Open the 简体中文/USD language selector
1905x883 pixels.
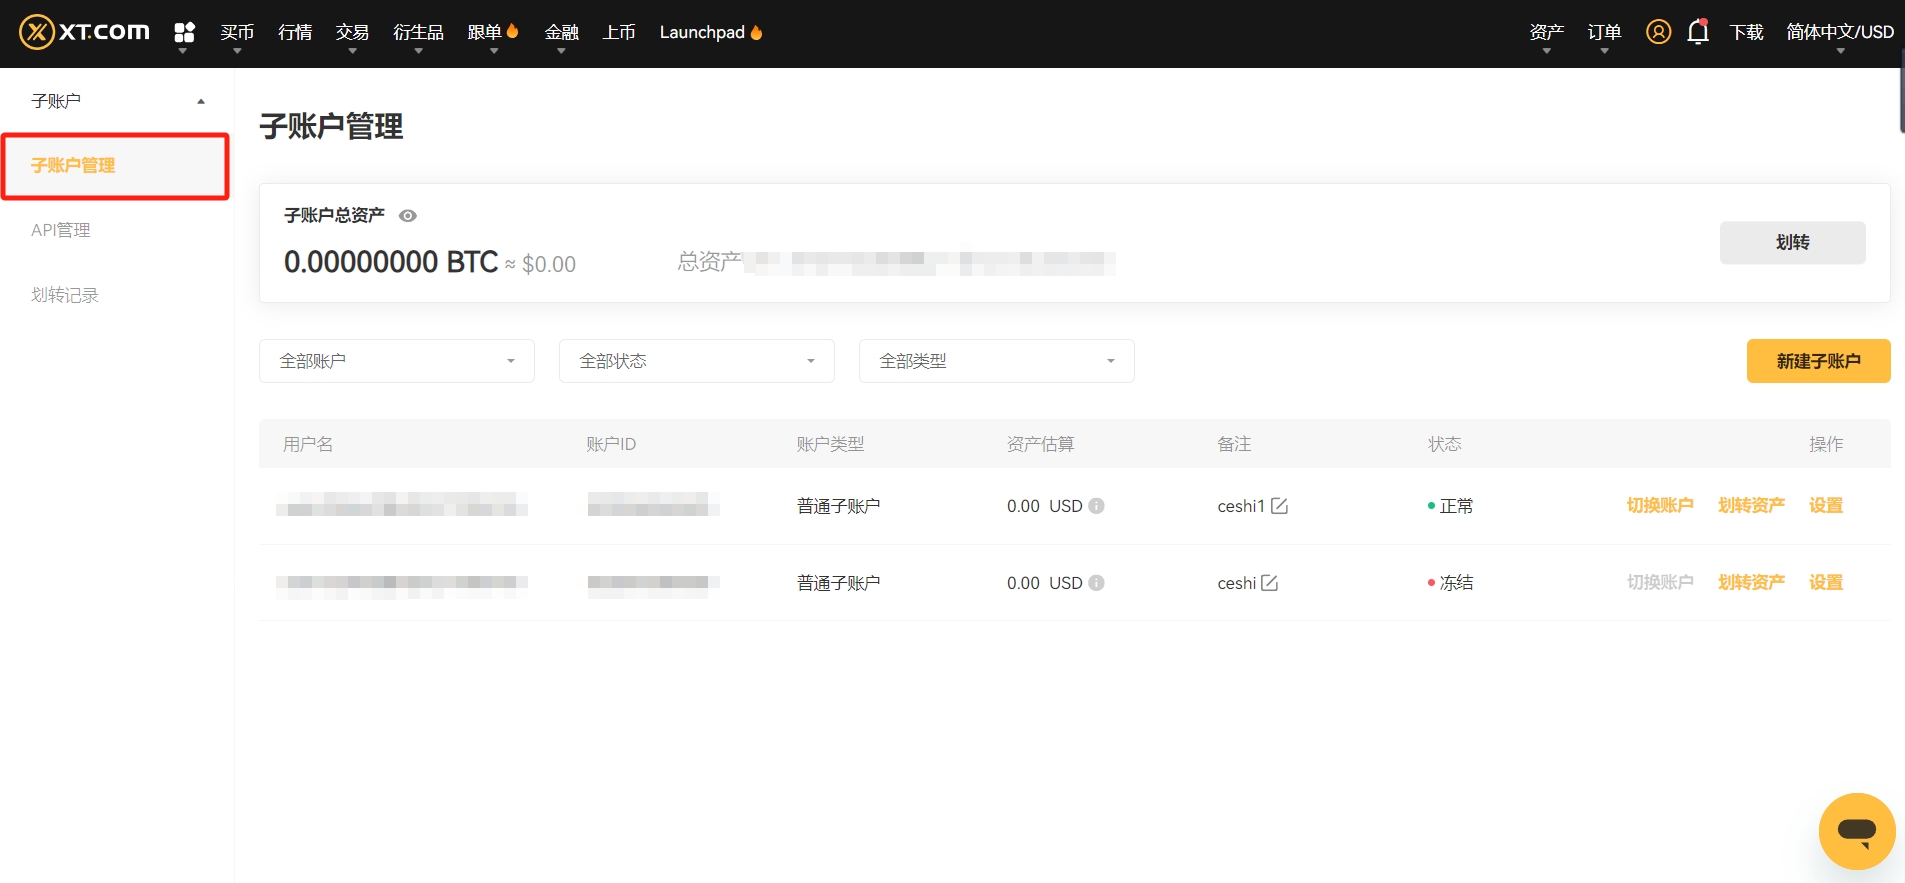tap(1840, 33)
